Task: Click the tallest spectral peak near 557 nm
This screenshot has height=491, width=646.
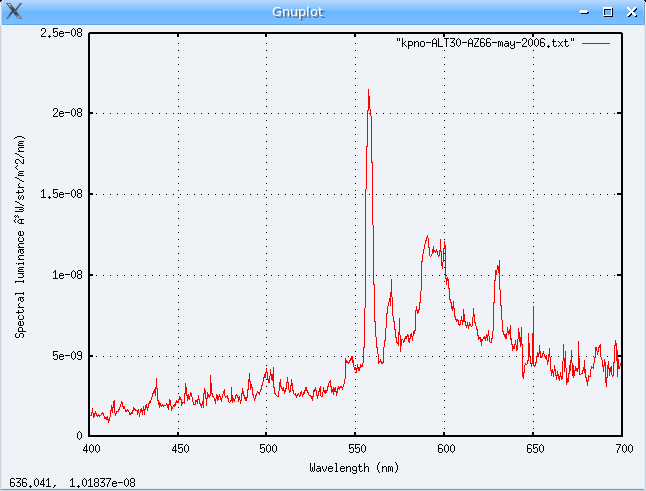Action: (x=368, y=92)
